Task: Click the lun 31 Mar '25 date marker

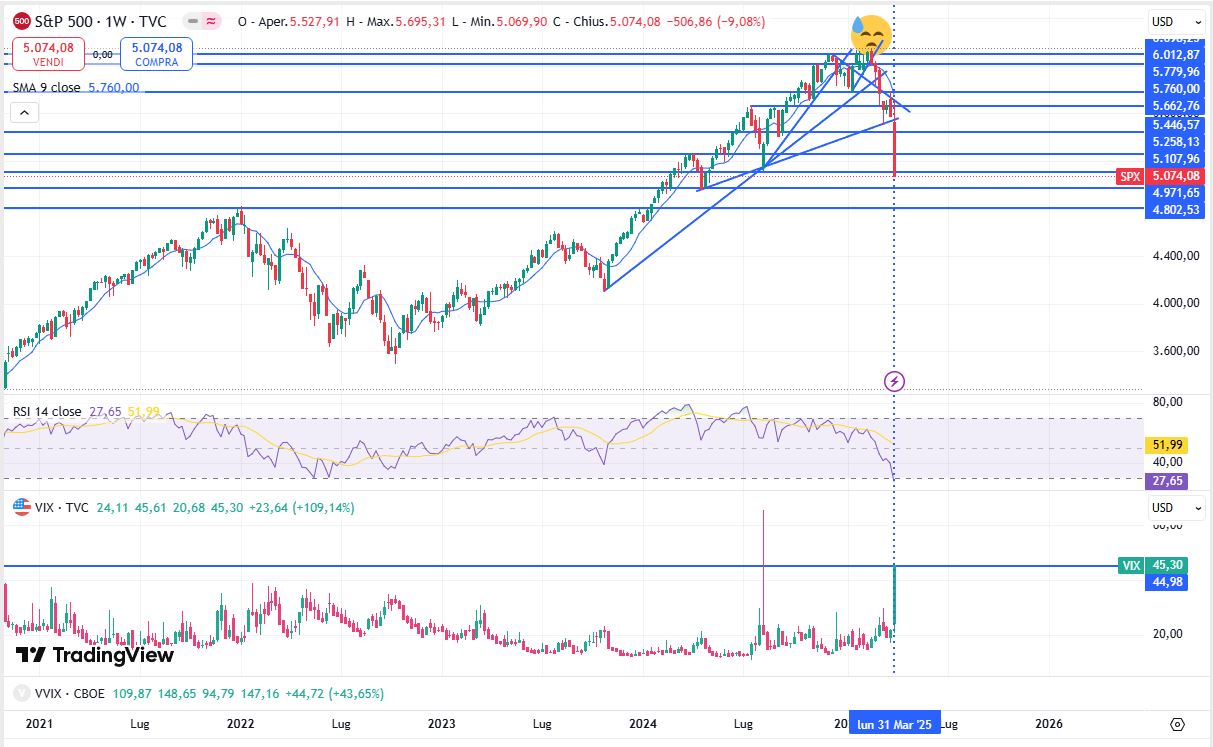Action: click(x=894, y=724)
